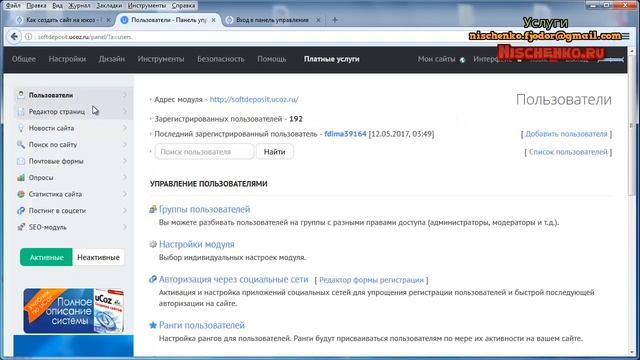Image resolution: width=640 pixels, height=360 pixels.
Task: Expand Пользователи module chevron
Action: [125, 95]
